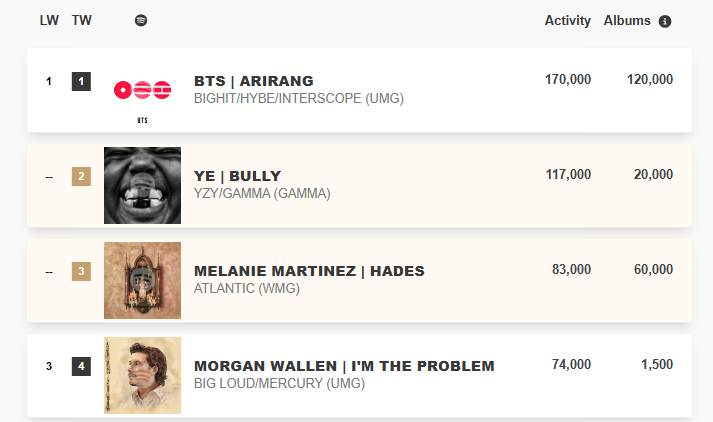The height and width of the screenshot is (422, 713).
Task: Open the Ye Bully album cover
Action: pos(142,186)
